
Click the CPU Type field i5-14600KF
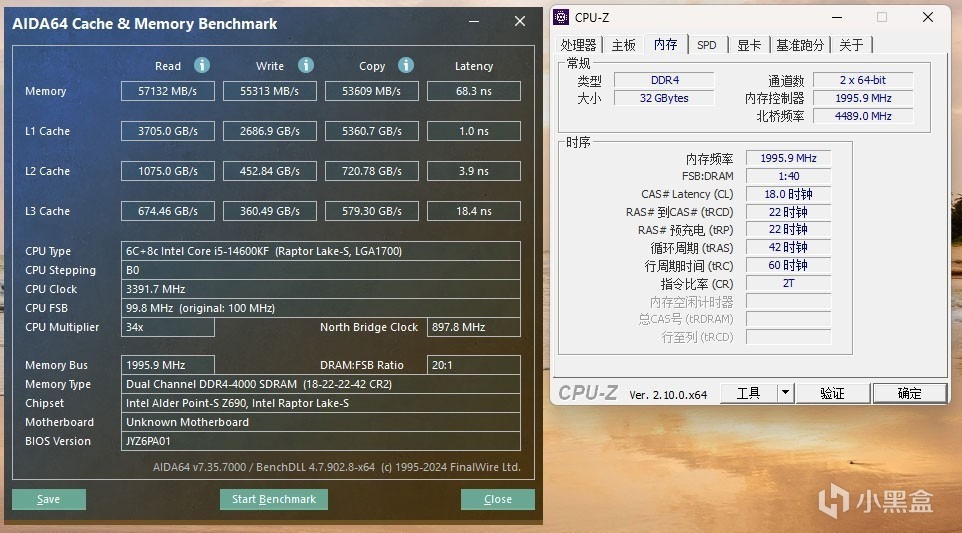(321, 251)
